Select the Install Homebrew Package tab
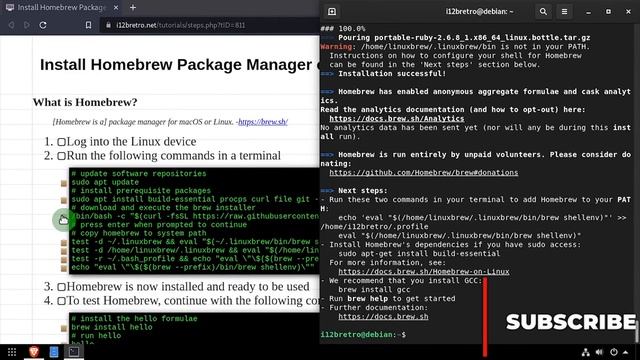 pyautogui.click(x=61, y=7)
